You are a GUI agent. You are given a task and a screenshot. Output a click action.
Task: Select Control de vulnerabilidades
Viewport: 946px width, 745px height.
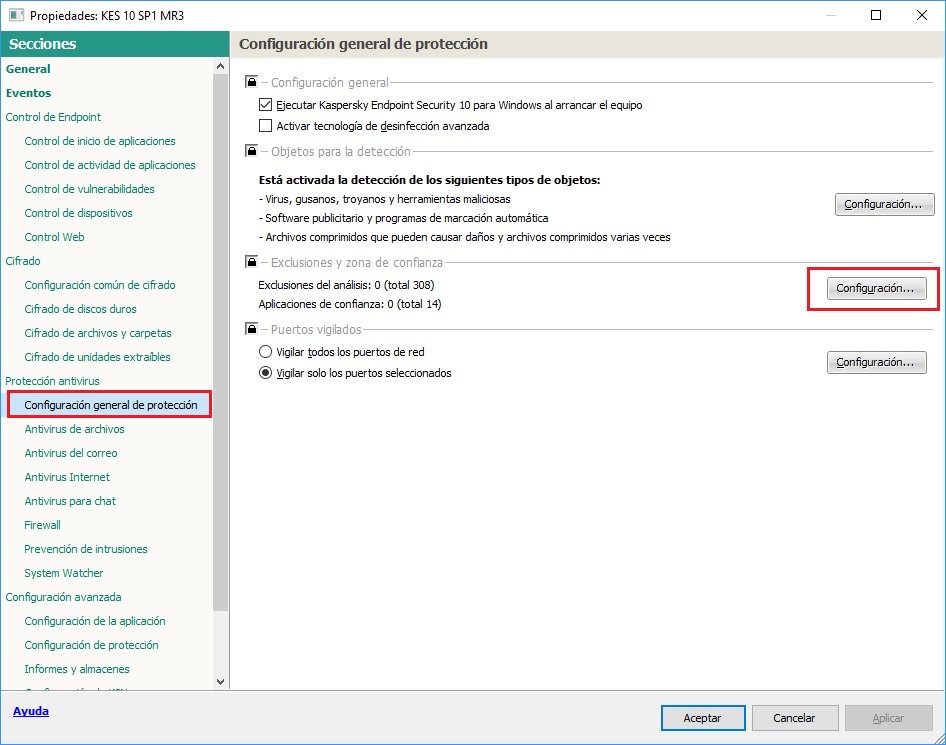coord(89,189)
